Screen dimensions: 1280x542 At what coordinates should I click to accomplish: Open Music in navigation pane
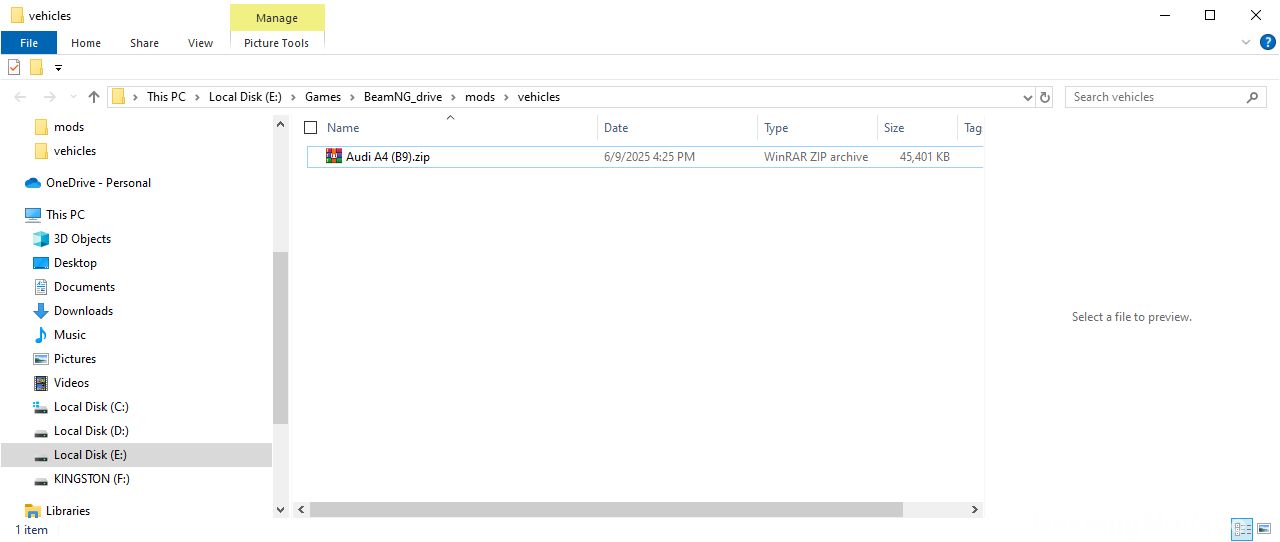coord(70,335)
